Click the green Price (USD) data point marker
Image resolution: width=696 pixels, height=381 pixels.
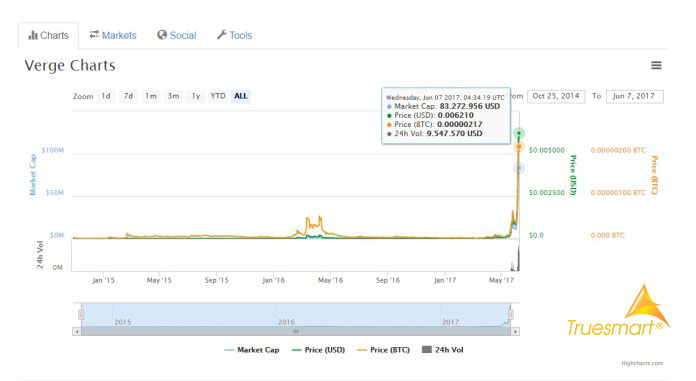pos(519,133)
